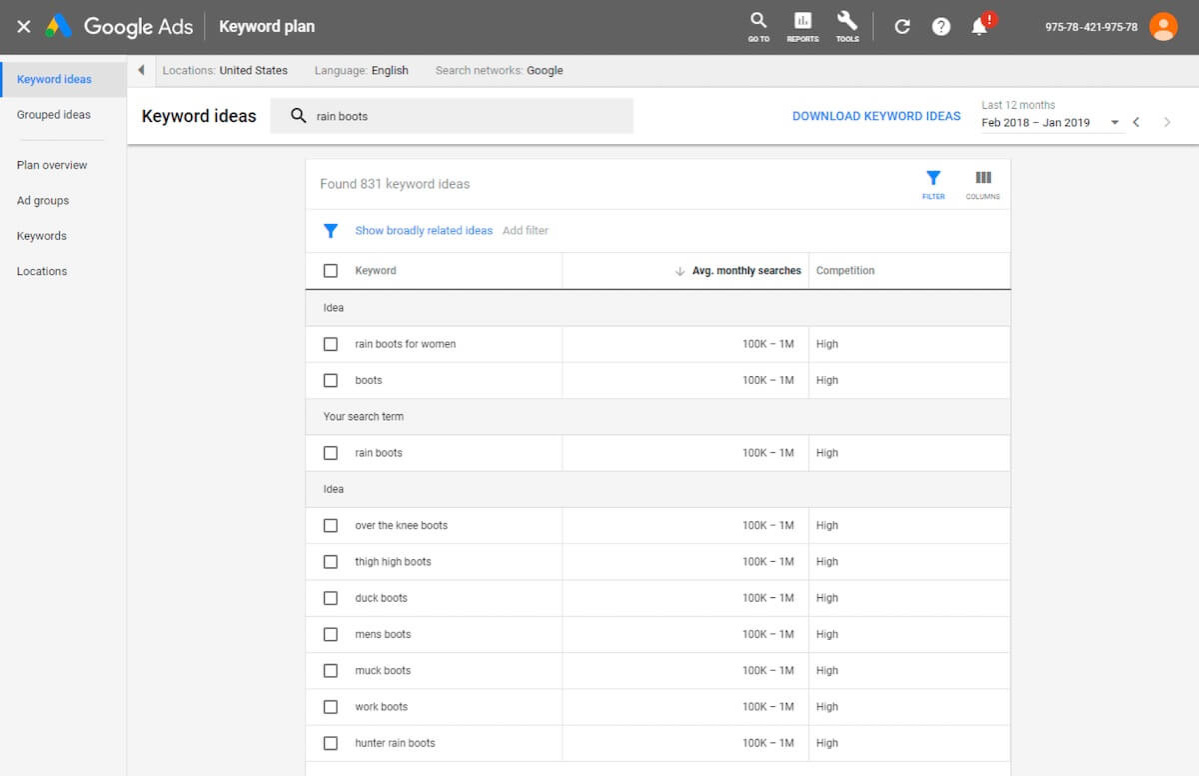
Task: Collapse the sidebar with left triangle
Action: (x=141, y=70)
